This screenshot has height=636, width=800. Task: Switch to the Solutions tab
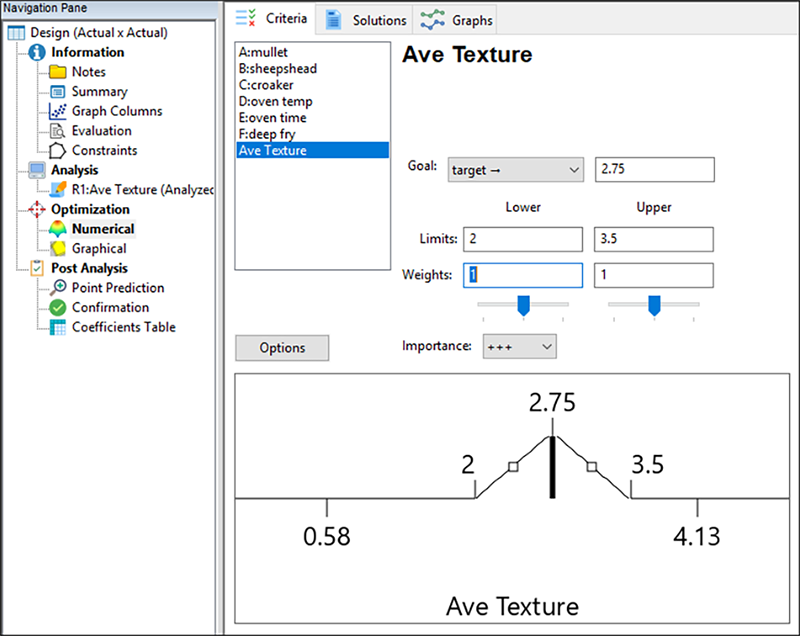pyautogui.click(x=366, y=20)
